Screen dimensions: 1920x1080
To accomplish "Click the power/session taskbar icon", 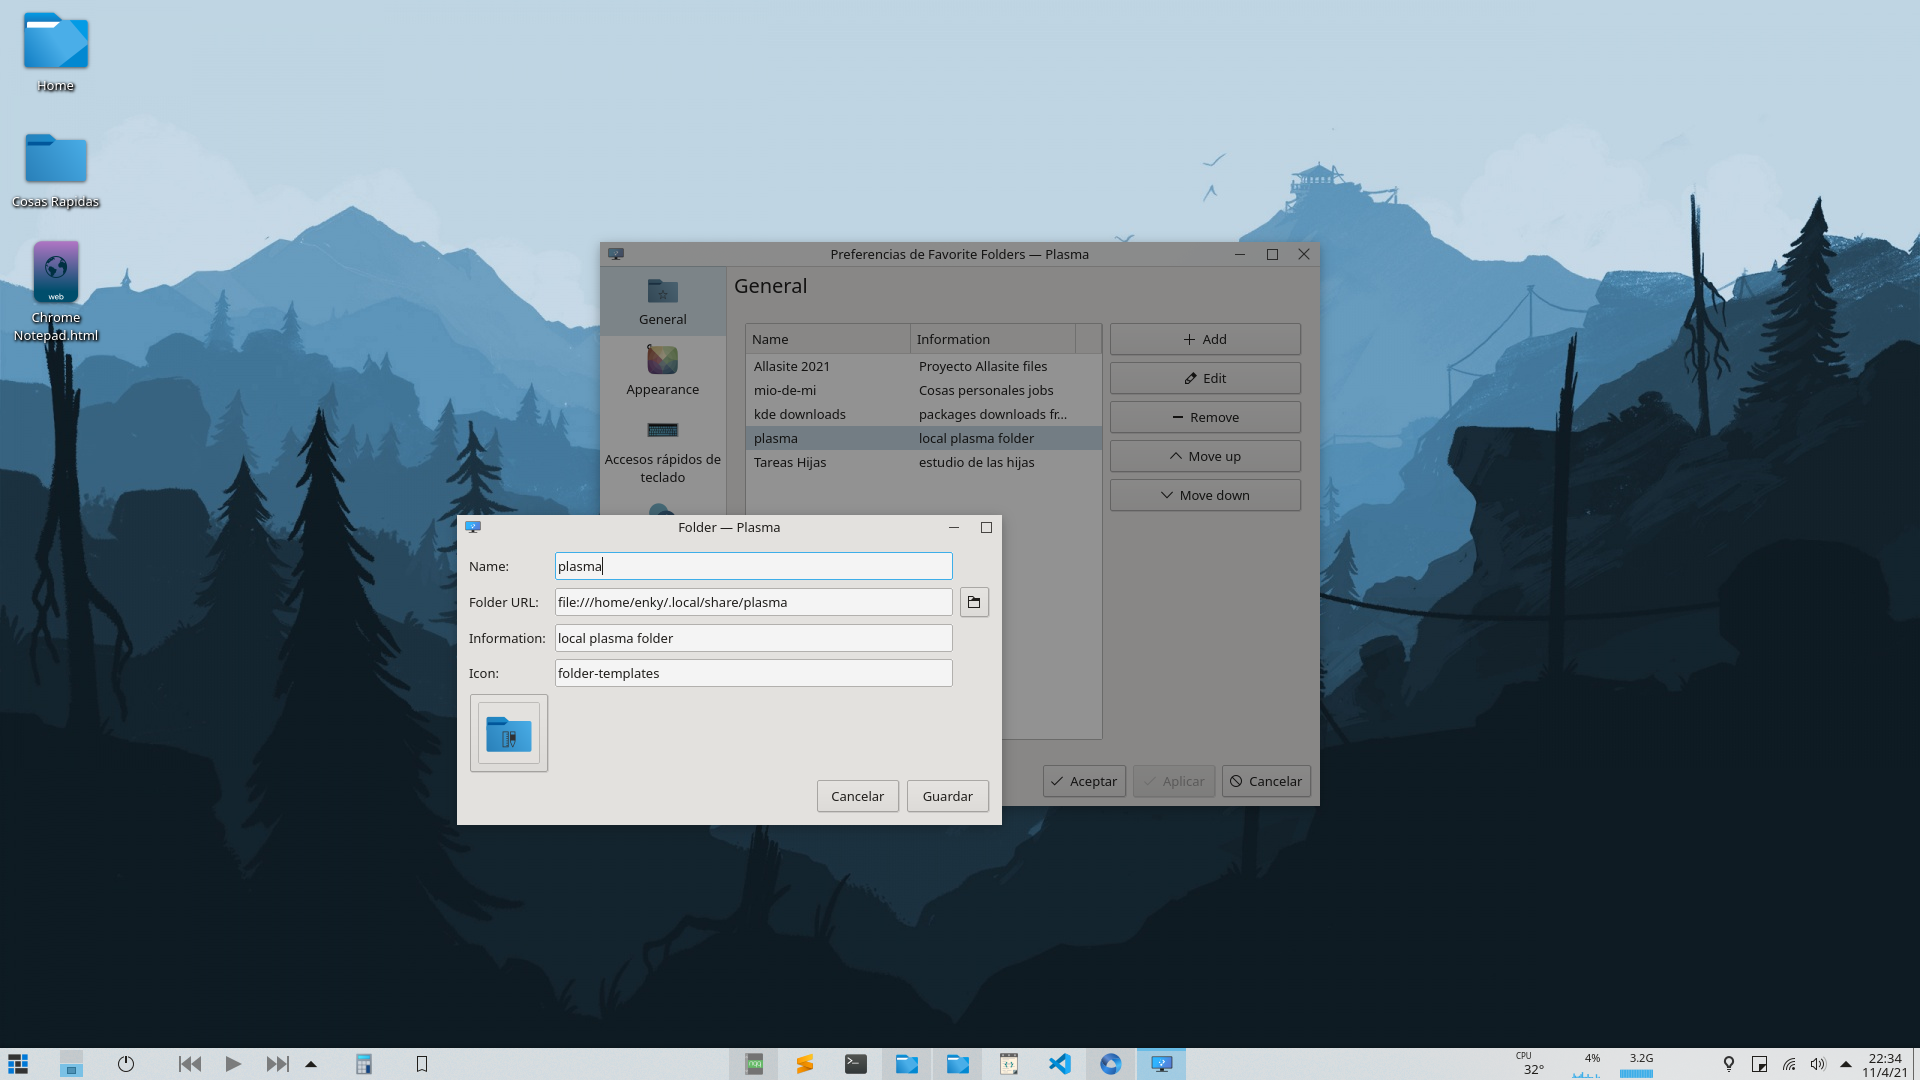I will [x=126, y=1064].
